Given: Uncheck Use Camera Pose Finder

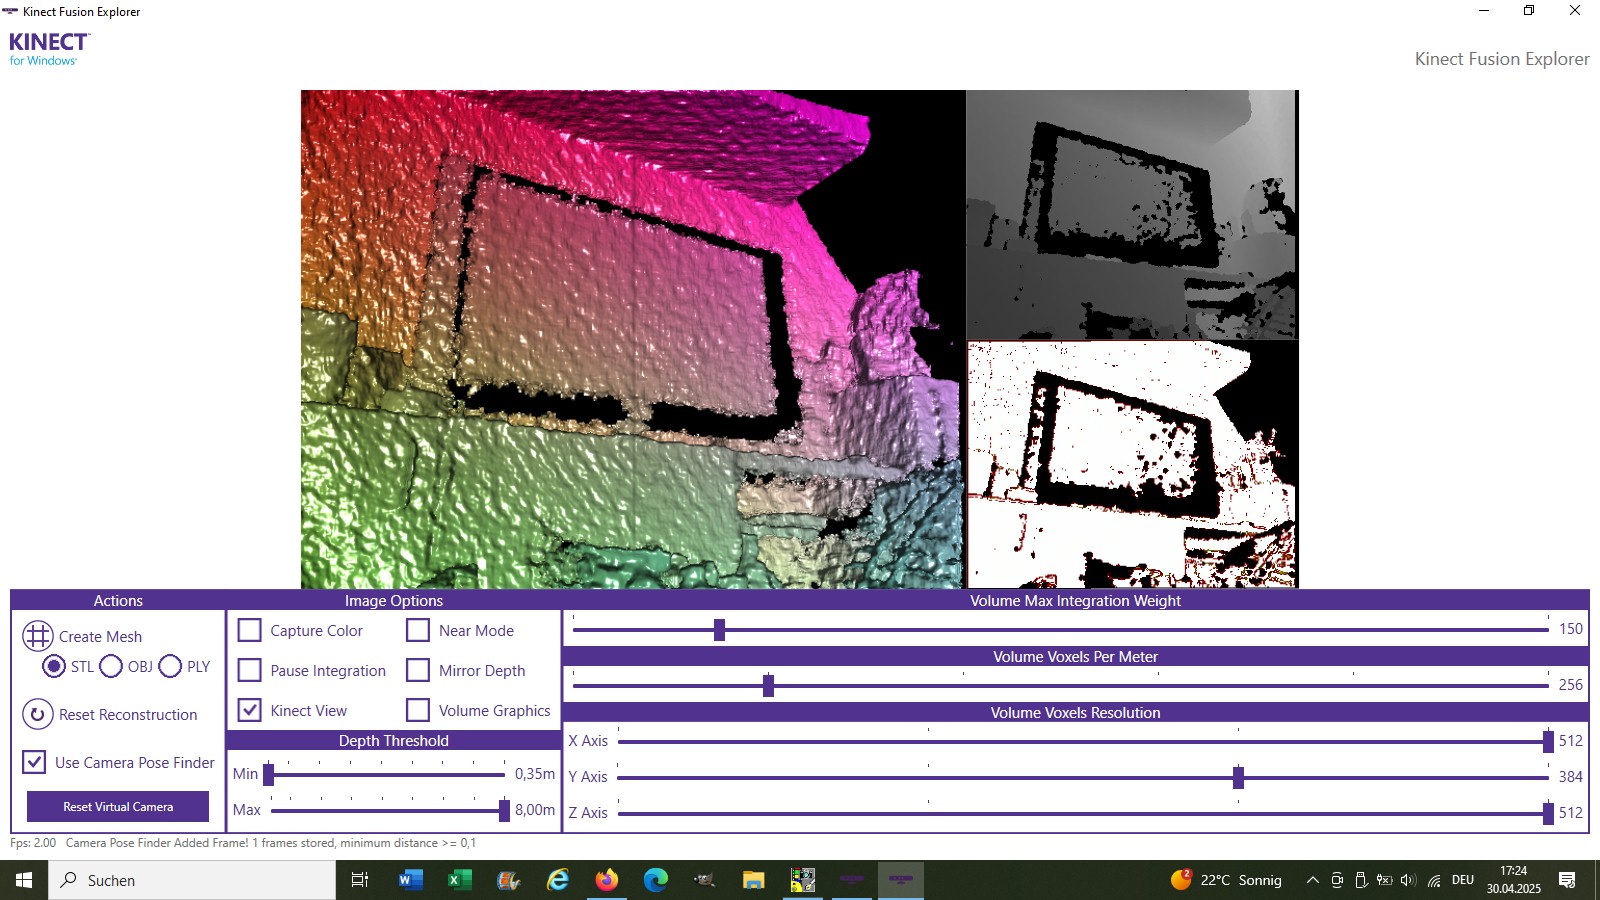Looking at the screenshot, I should (x=34, y=762).
